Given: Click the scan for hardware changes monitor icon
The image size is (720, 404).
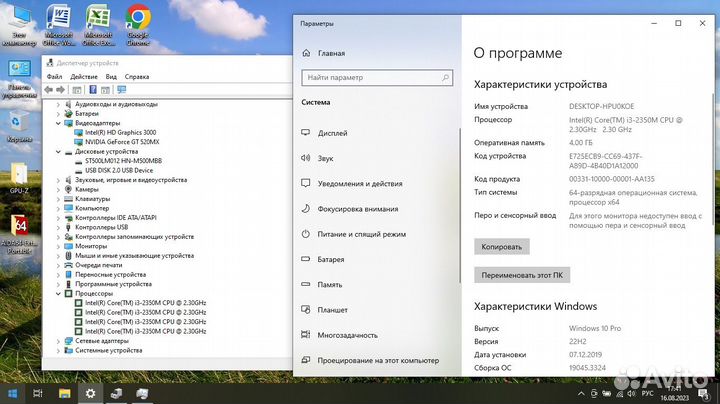Looking at the screenshot, I should coord(122,90).
